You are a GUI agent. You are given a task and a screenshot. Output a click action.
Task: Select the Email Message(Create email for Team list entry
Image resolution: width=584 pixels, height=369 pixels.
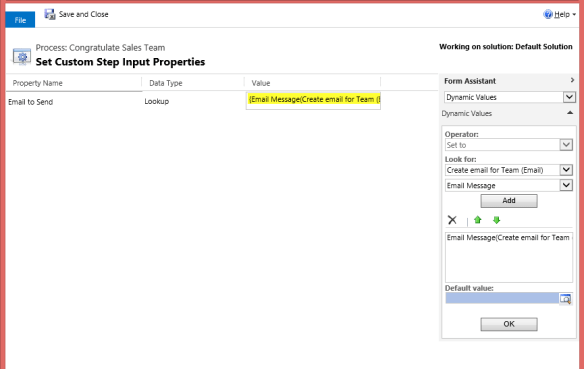click(508, 238)
